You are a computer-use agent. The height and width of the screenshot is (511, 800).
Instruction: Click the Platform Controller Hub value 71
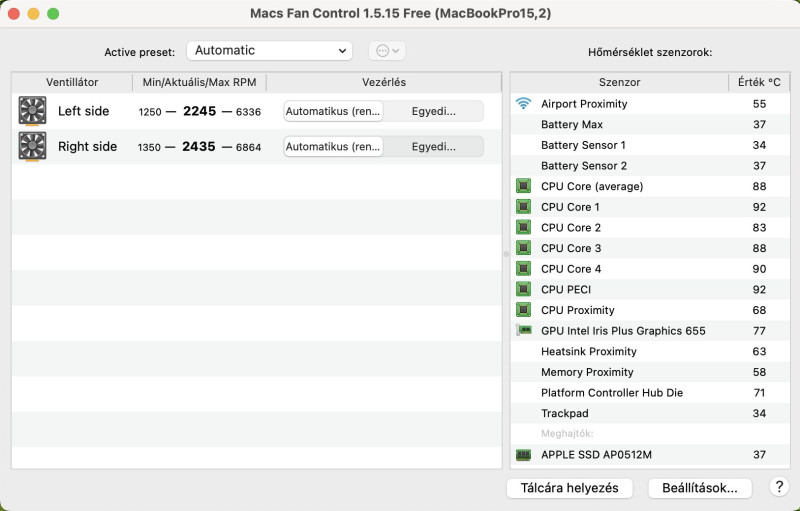point(759,393)
